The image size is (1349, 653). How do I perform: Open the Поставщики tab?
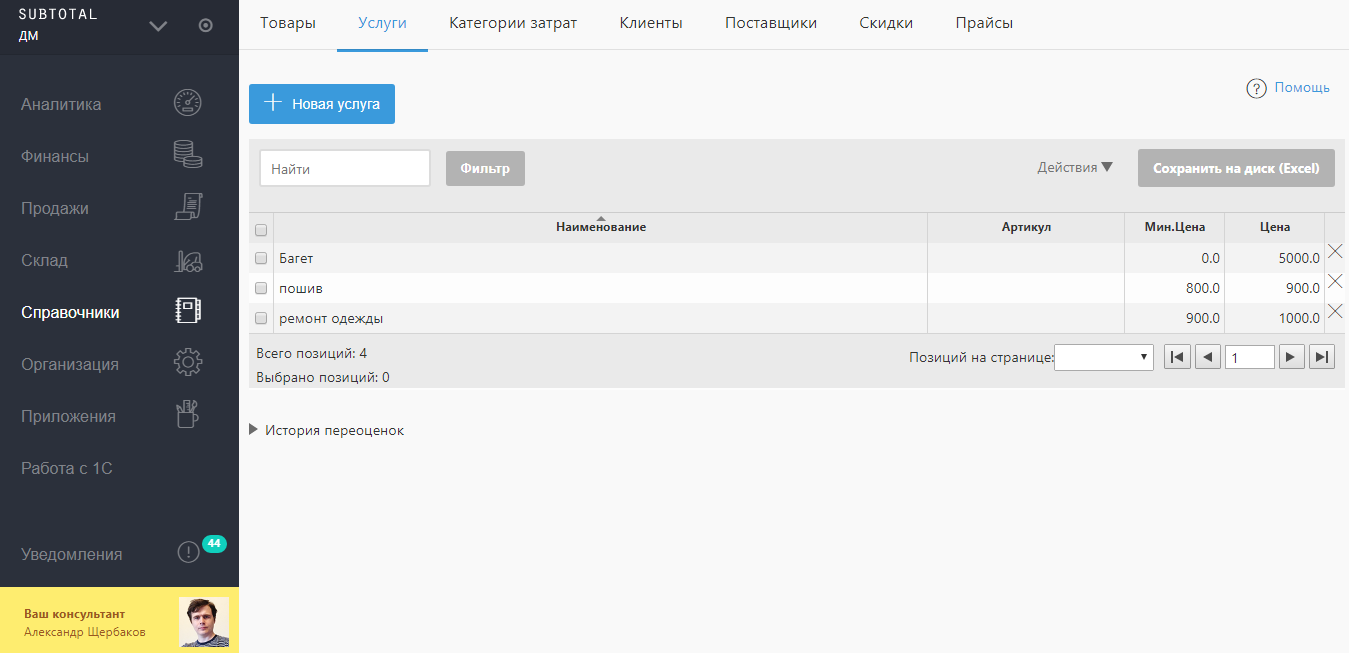(770, 21)
